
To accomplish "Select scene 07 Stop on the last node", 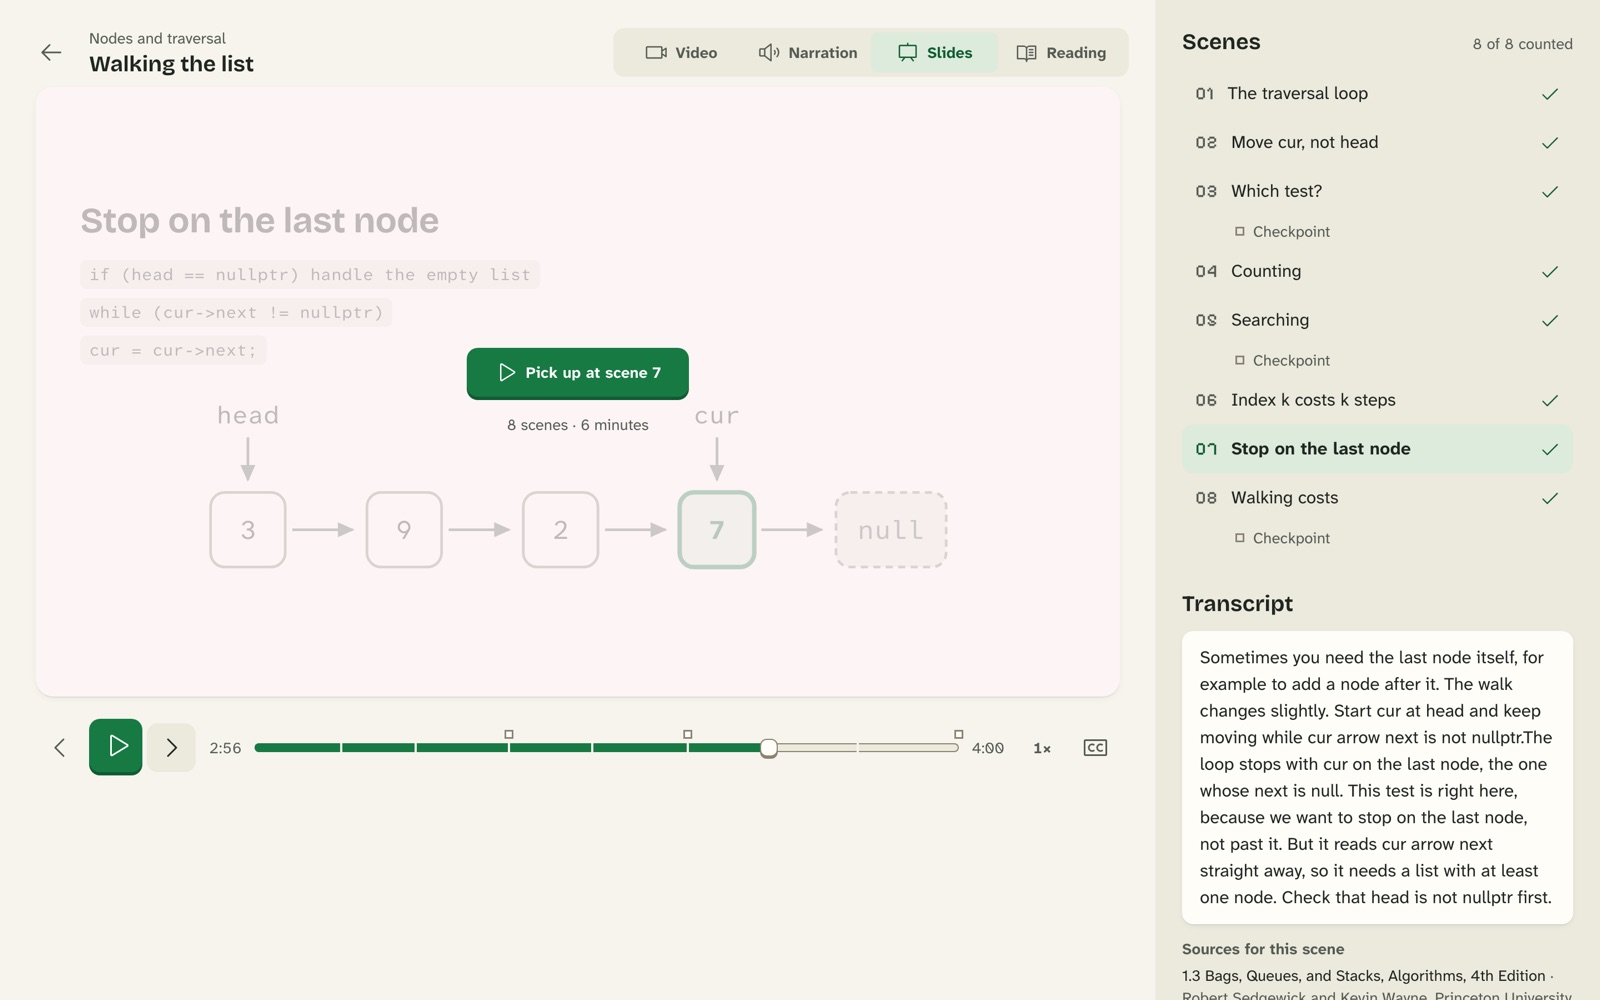I will coord(1377,450).
